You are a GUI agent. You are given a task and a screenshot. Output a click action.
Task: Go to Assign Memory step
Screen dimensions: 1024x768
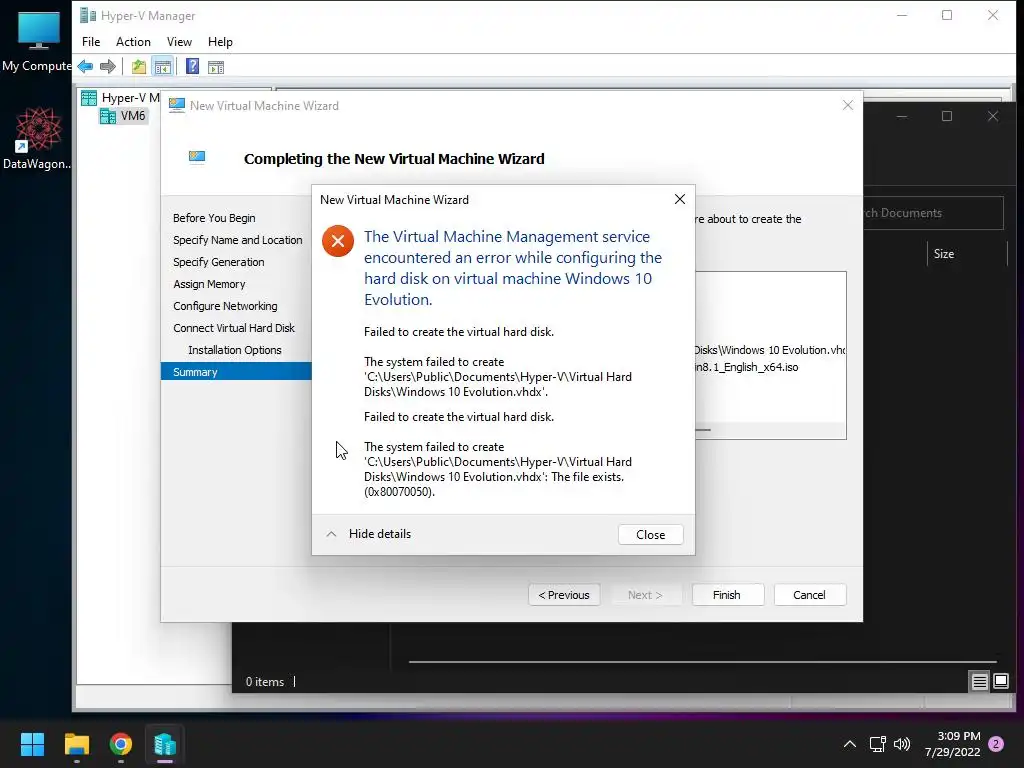(209, 284)
